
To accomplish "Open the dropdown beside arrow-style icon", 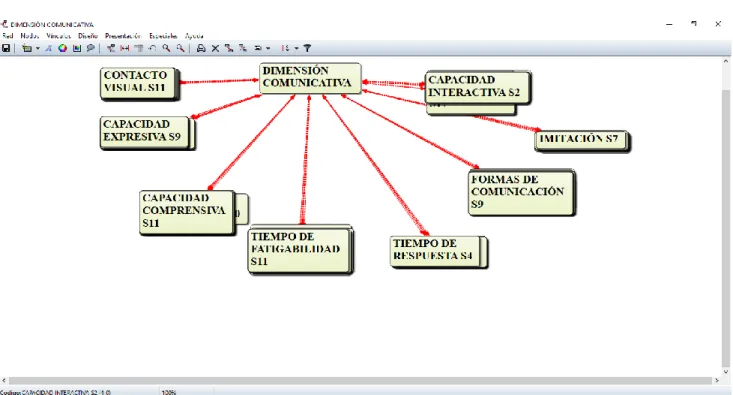I will (x=268, y=48).
